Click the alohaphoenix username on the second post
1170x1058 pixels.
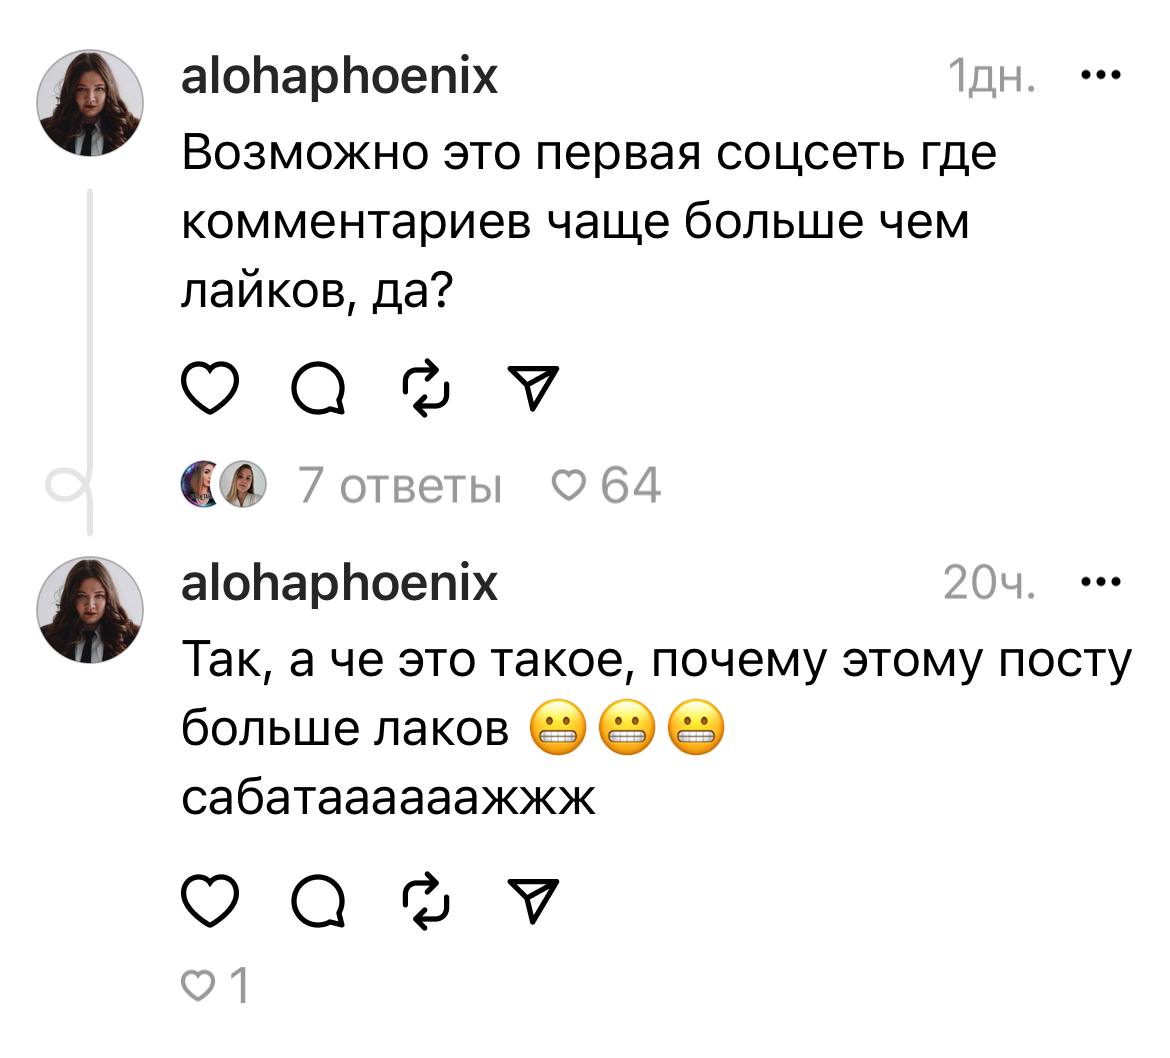339,584
